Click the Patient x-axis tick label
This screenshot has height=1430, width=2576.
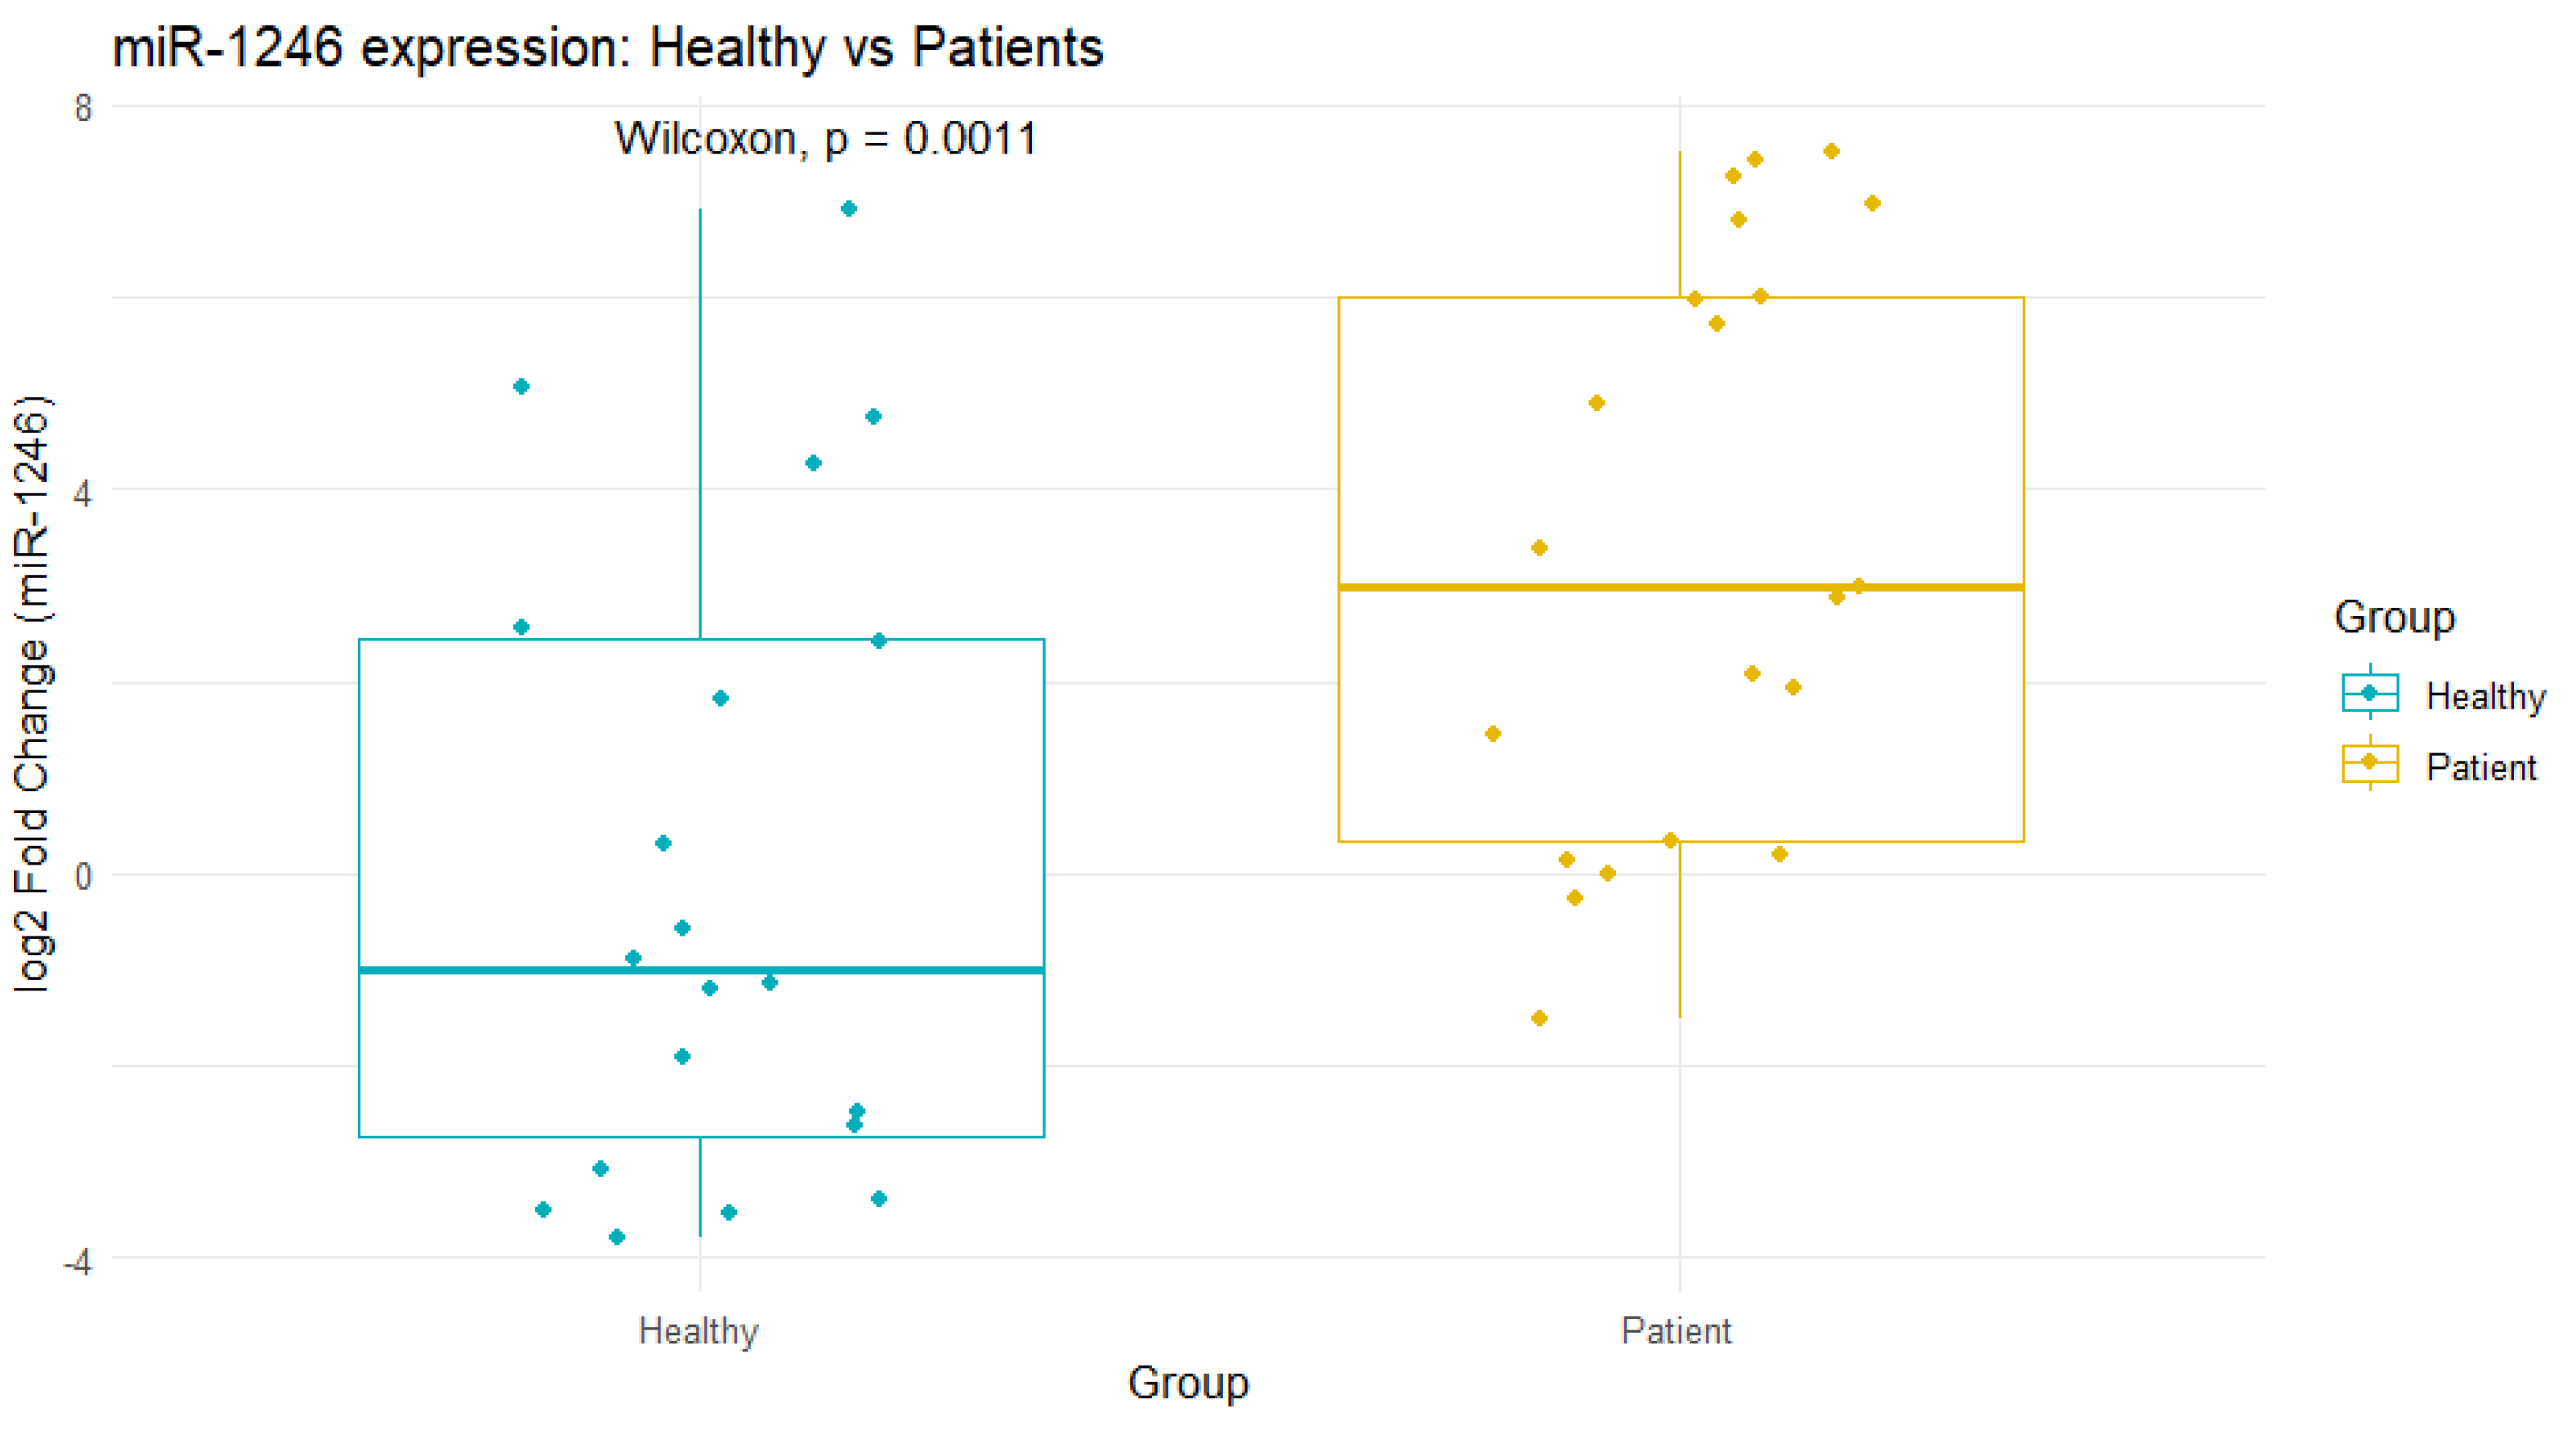[1676, 1331]
